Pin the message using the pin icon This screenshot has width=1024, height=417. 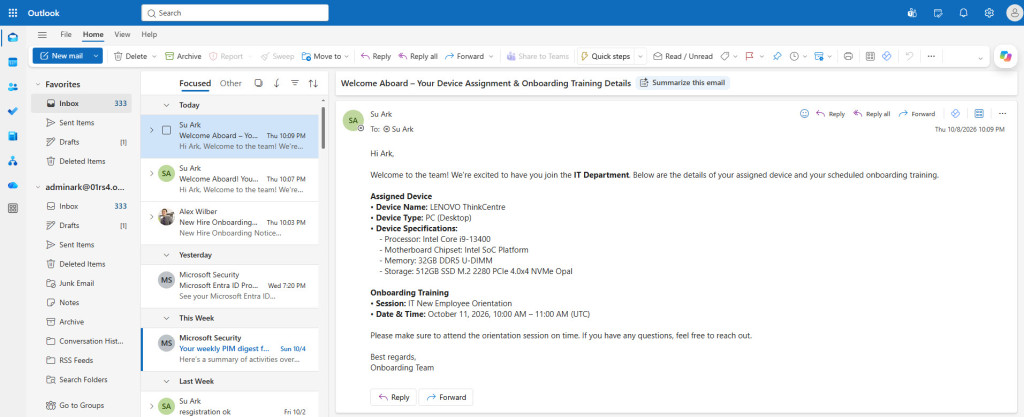(776, 56)
